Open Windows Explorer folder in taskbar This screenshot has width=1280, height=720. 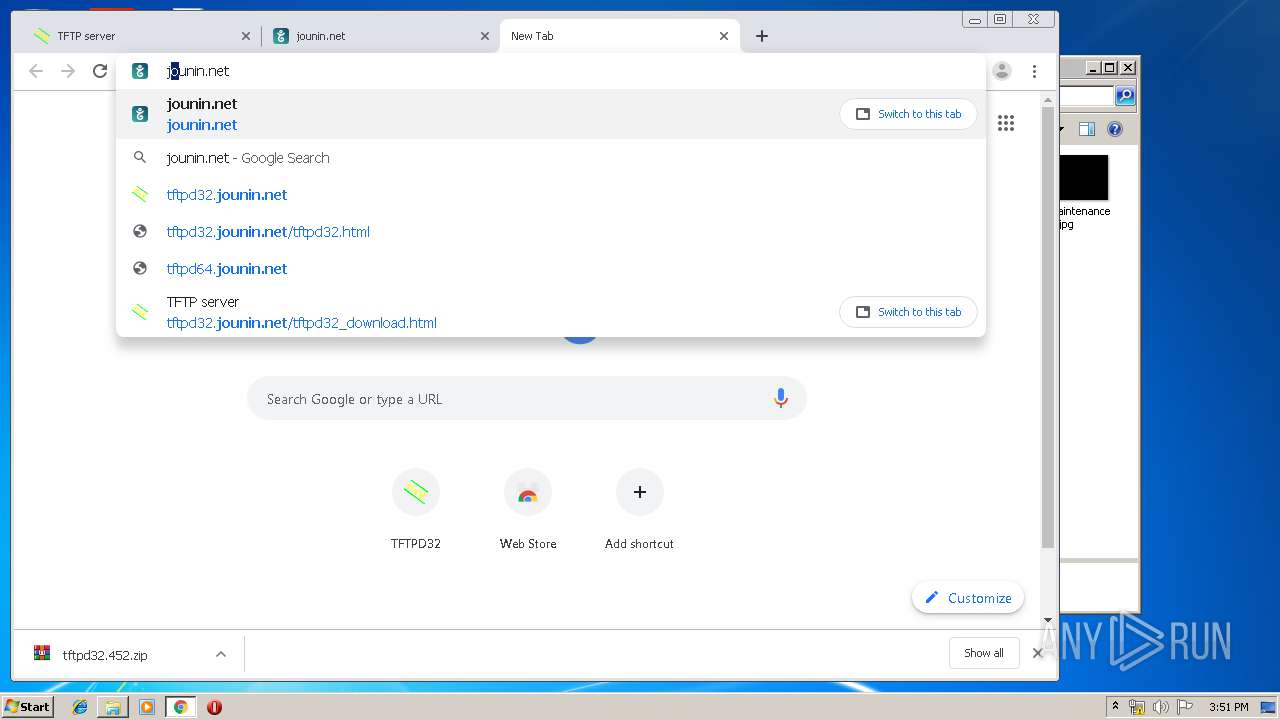click(x=113, y=707)
